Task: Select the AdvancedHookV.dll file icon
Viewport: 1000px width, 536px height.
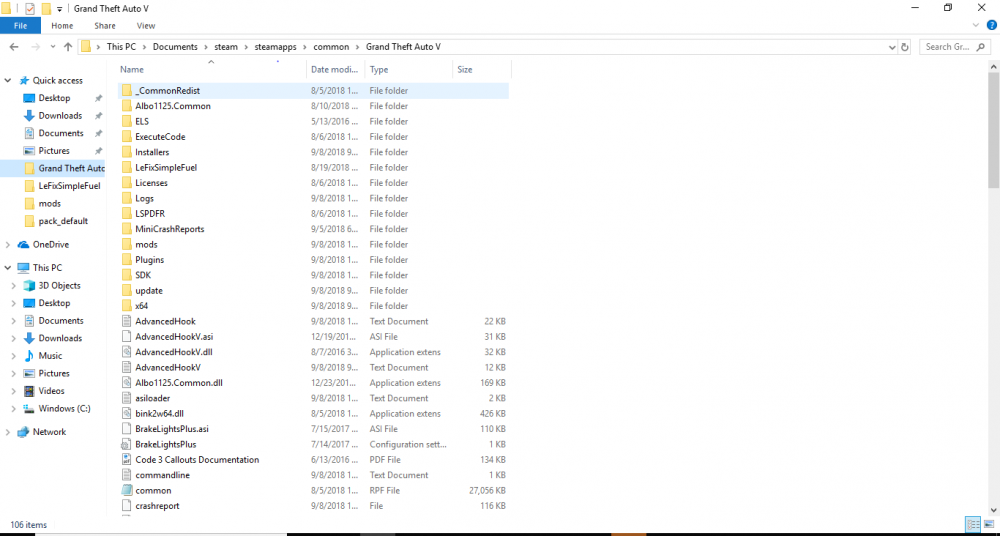Action: point(126,352)
